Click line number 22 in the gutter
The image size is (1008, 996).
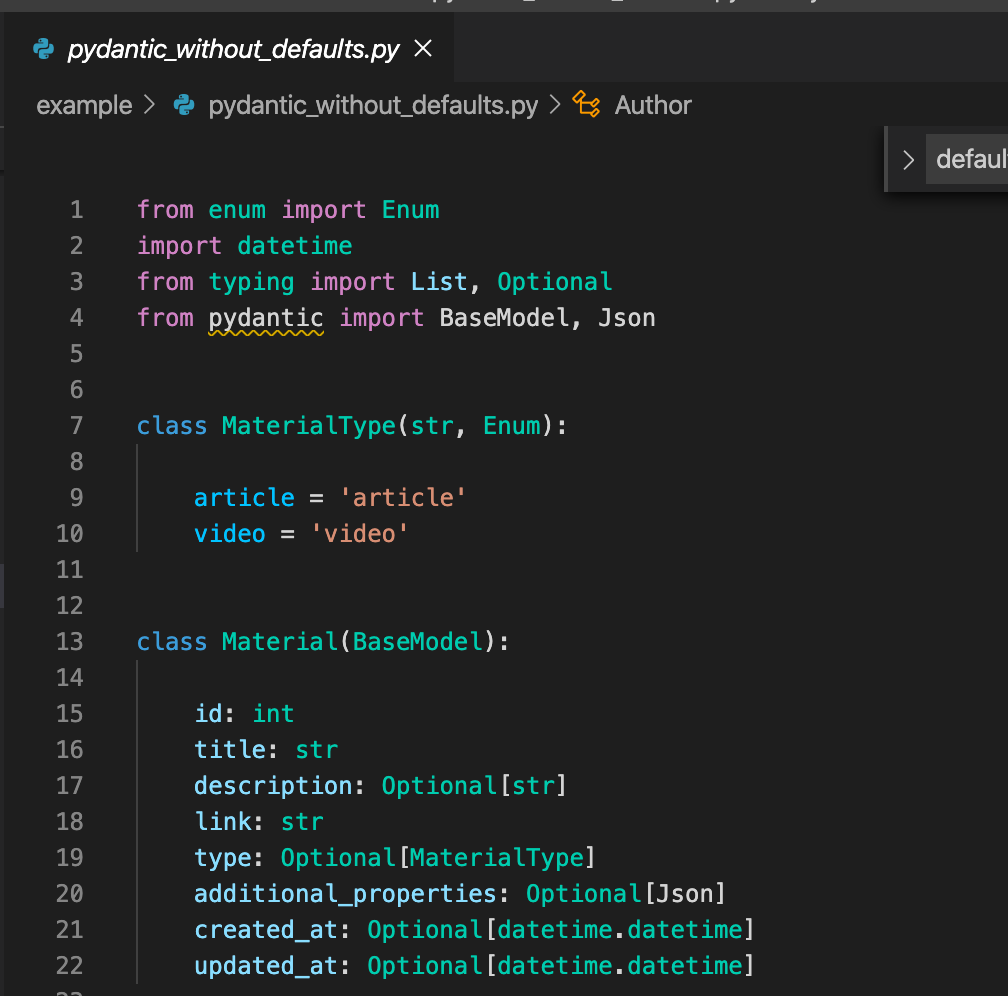click(x=70, y=965)
